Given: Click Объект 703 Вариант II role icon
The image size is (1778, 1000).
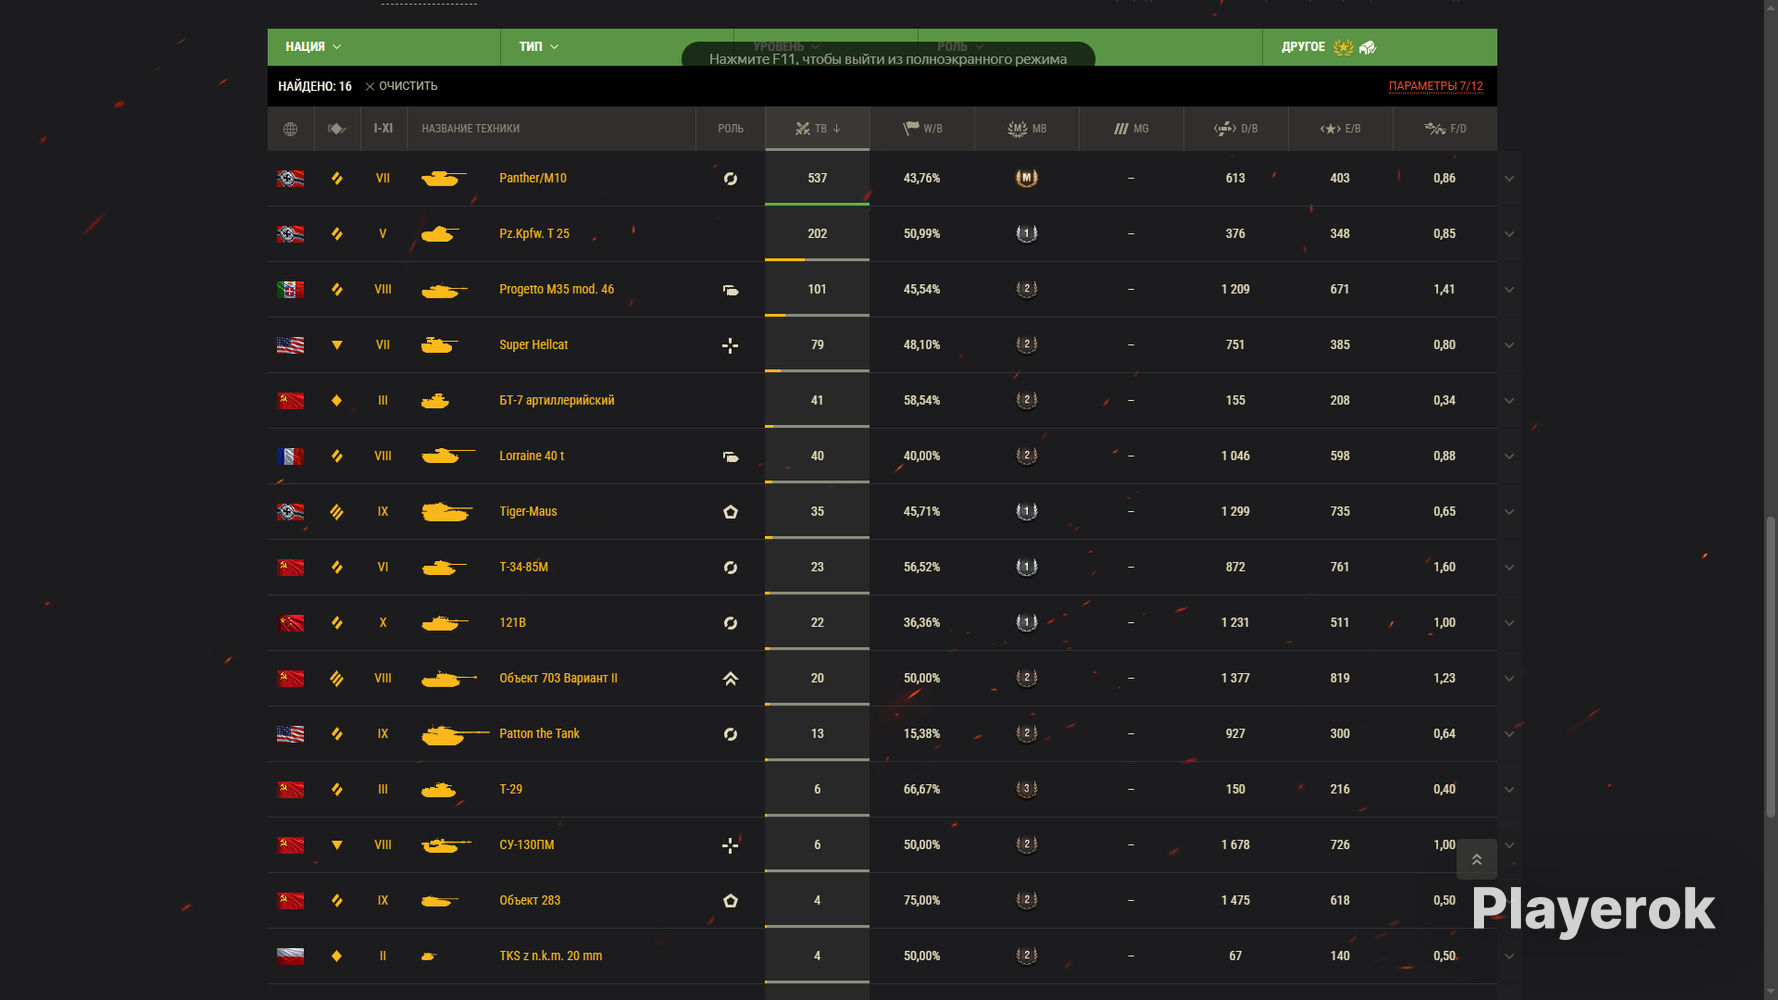Looking at the screenshot, I should coord(730,678).
